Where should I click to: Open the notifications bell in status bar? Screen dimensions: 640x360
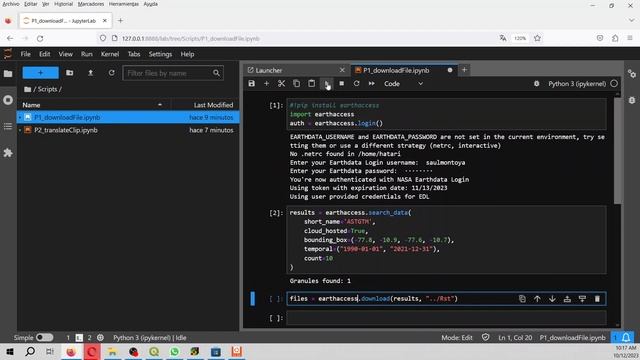tap(626, 338)
